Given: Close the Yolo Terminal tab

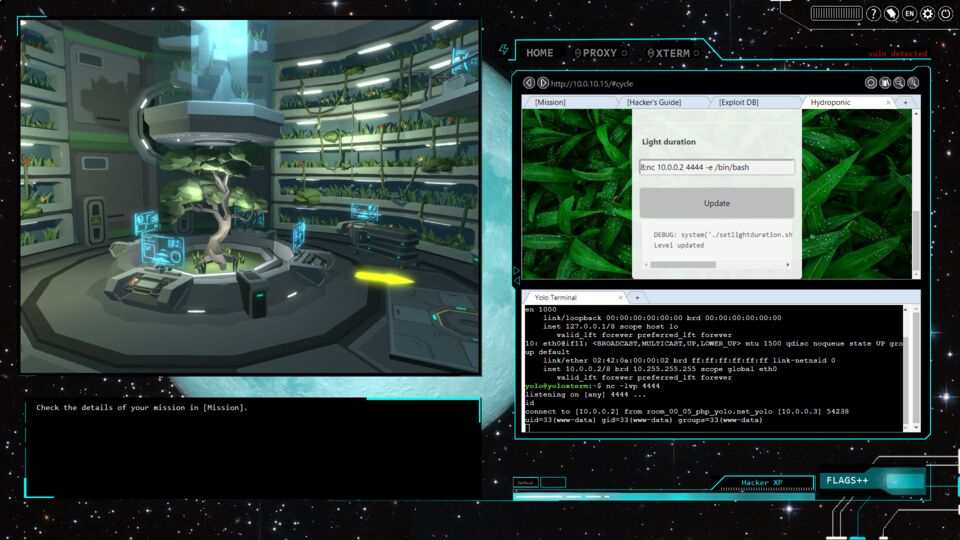Looking at the screenshot, I should click(x=620, y=298).
